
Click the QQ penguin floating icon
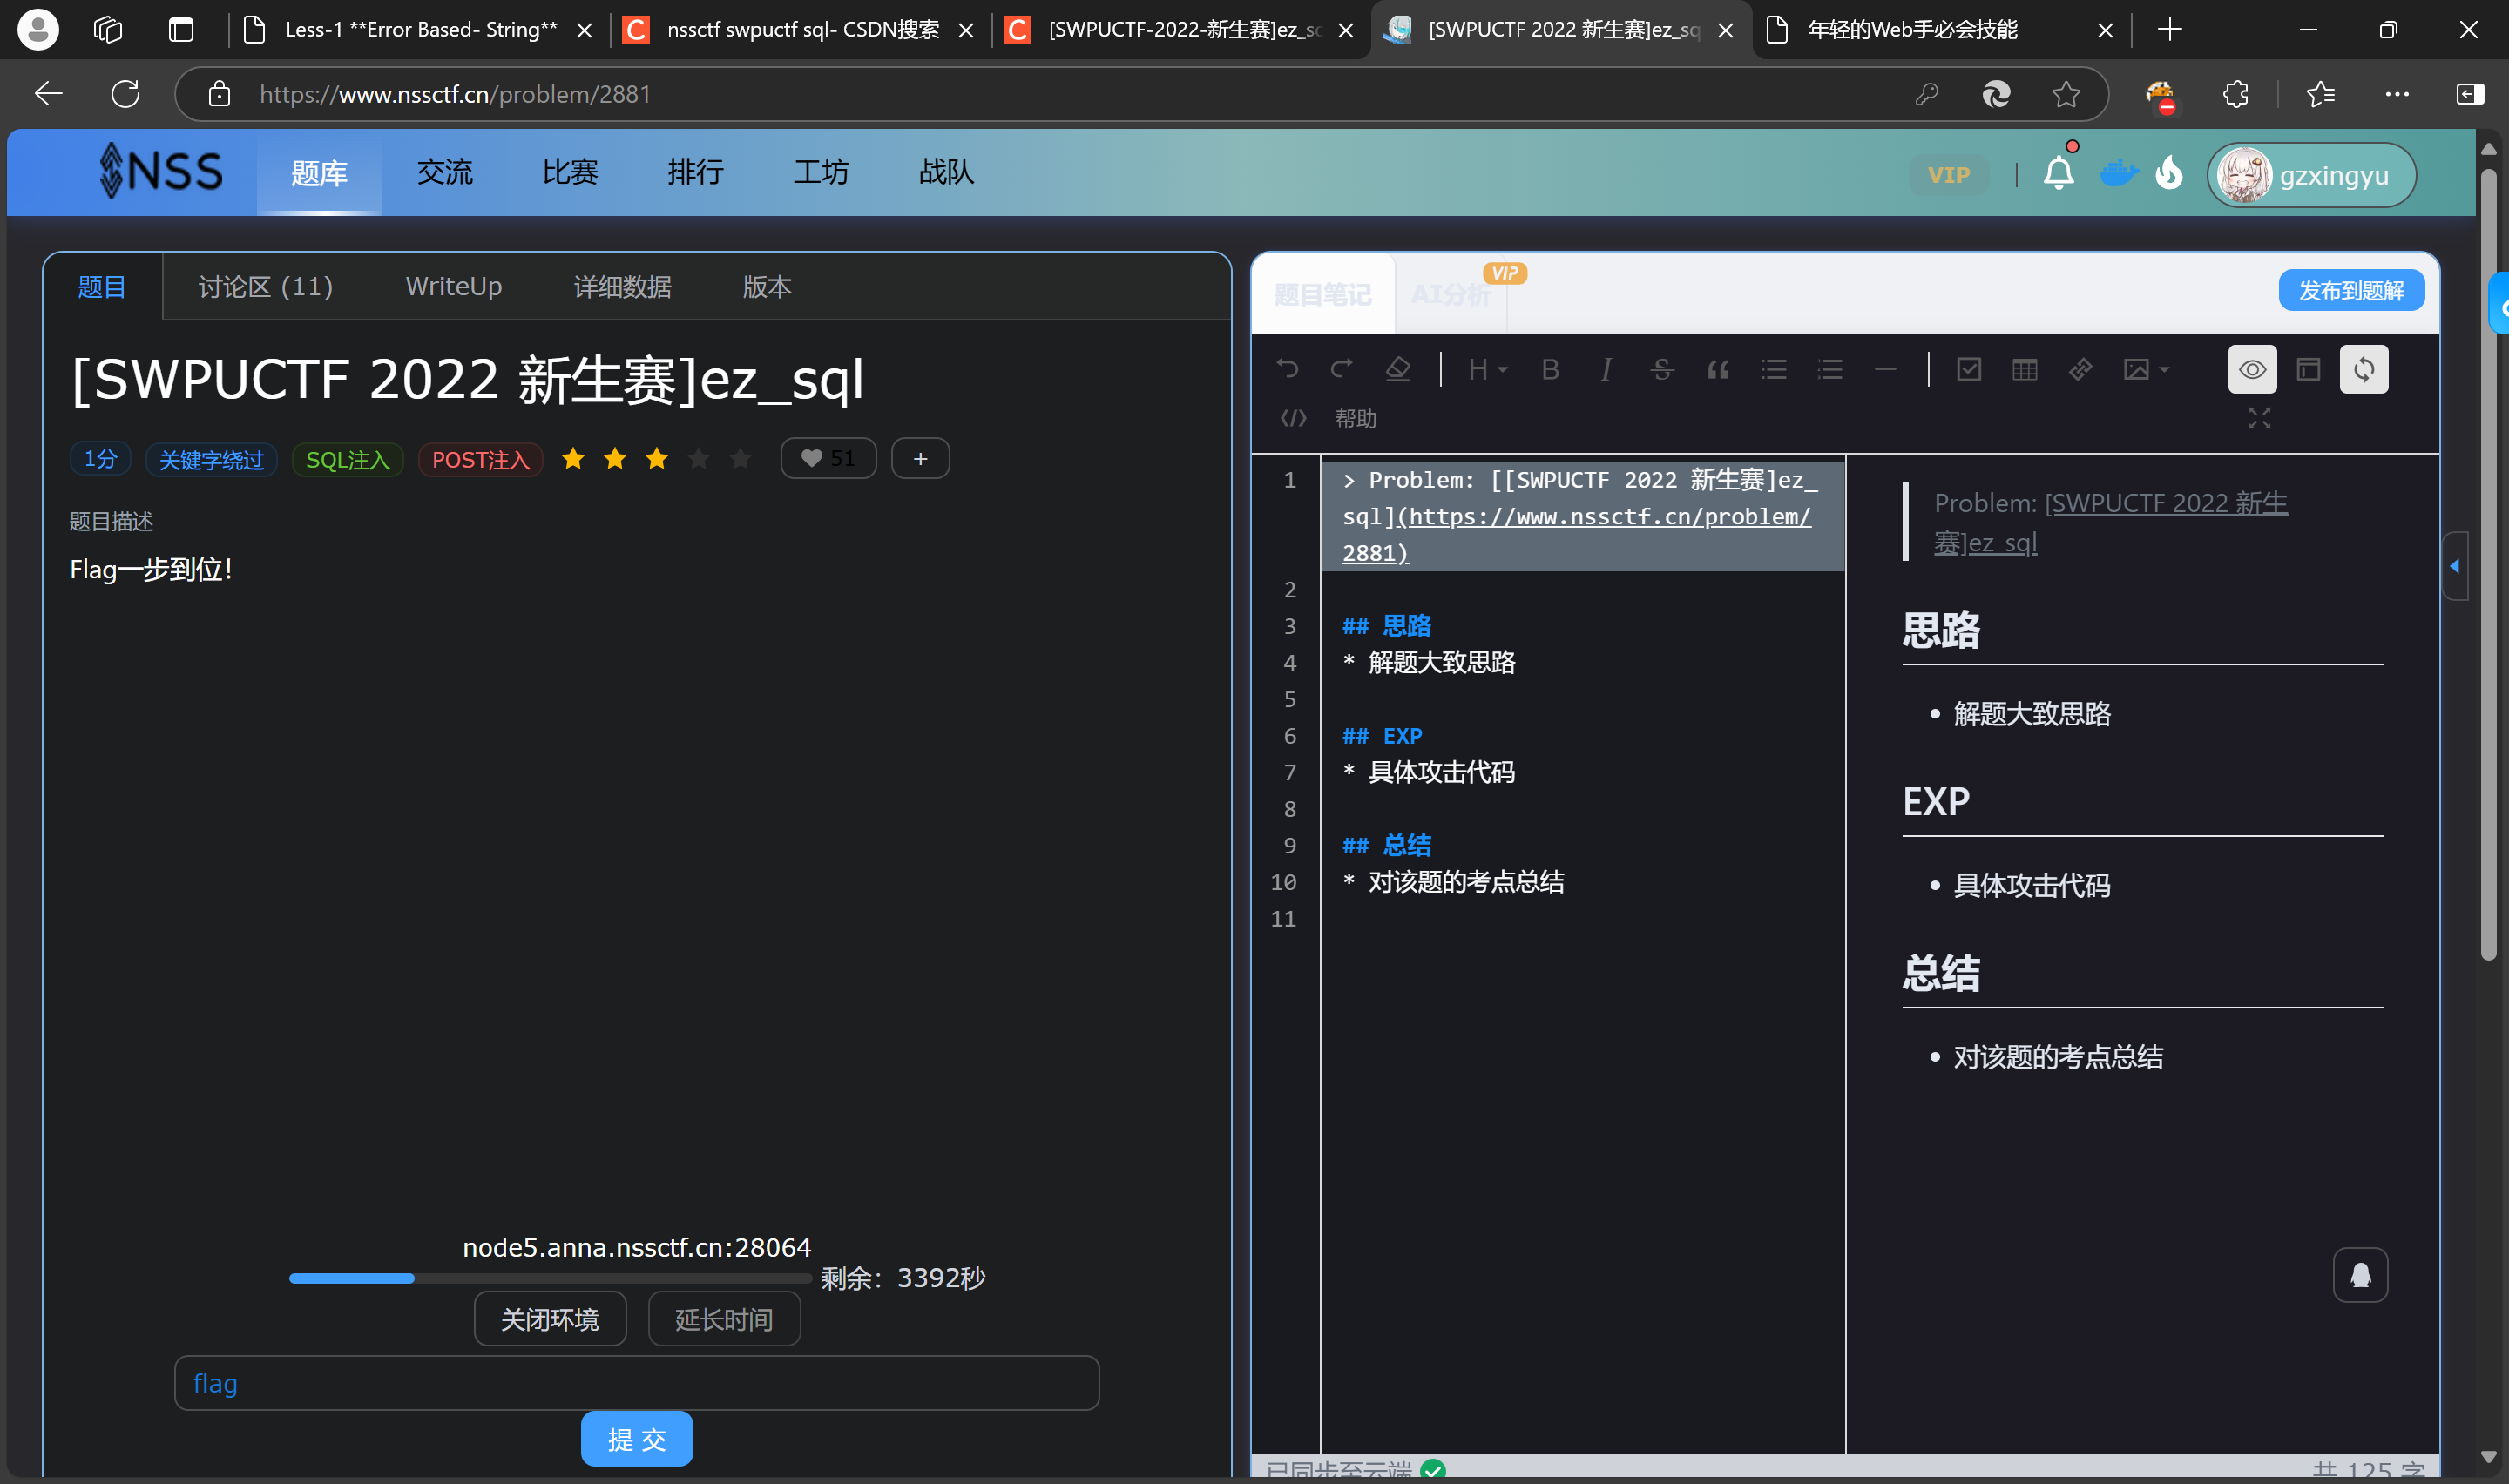click(2361, 1275)
